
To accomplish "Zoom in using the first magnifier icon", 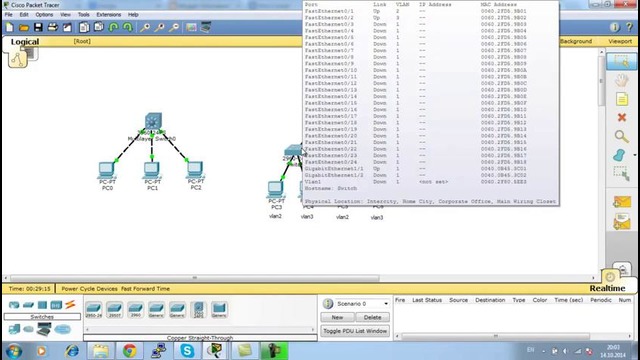I will (x=145, y=27).
